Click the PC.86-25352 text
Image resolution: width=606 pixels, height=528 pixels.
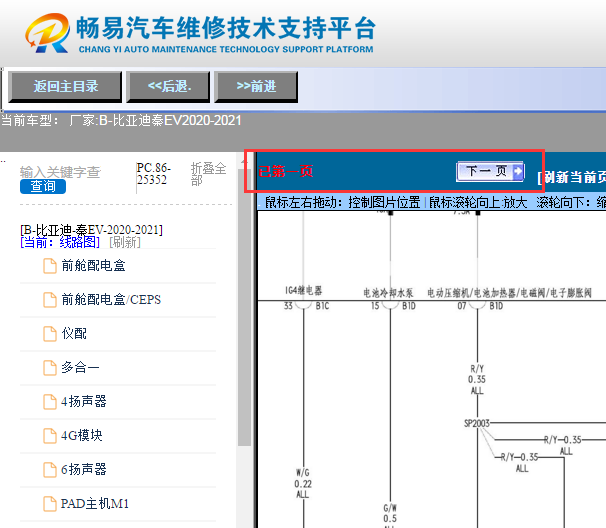click(153, 174)
